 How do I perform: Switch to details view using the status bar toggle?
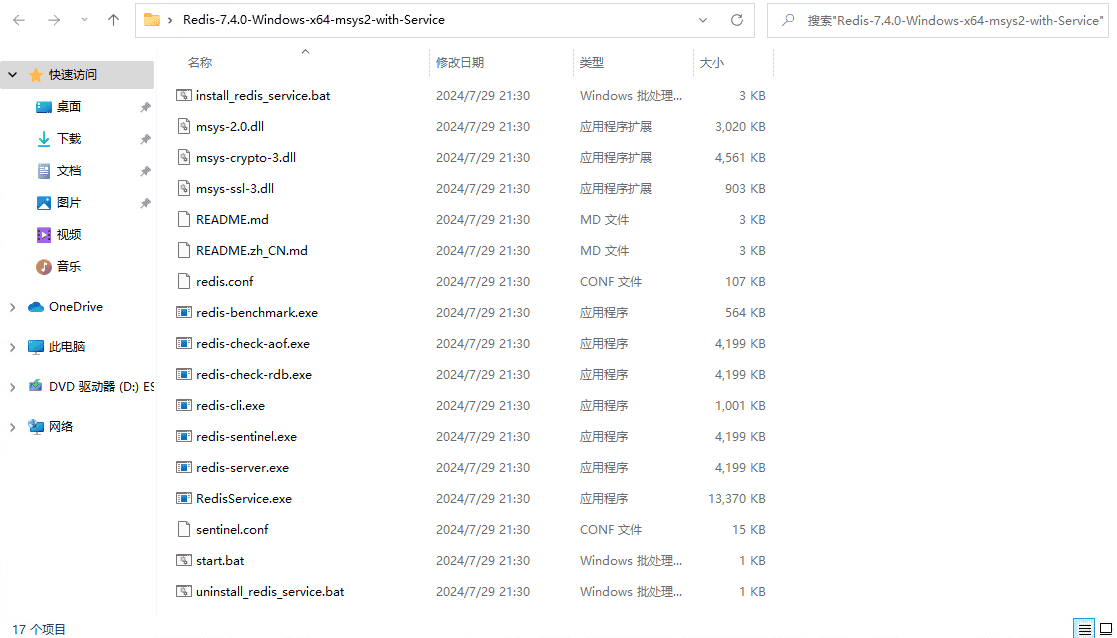1084,628
